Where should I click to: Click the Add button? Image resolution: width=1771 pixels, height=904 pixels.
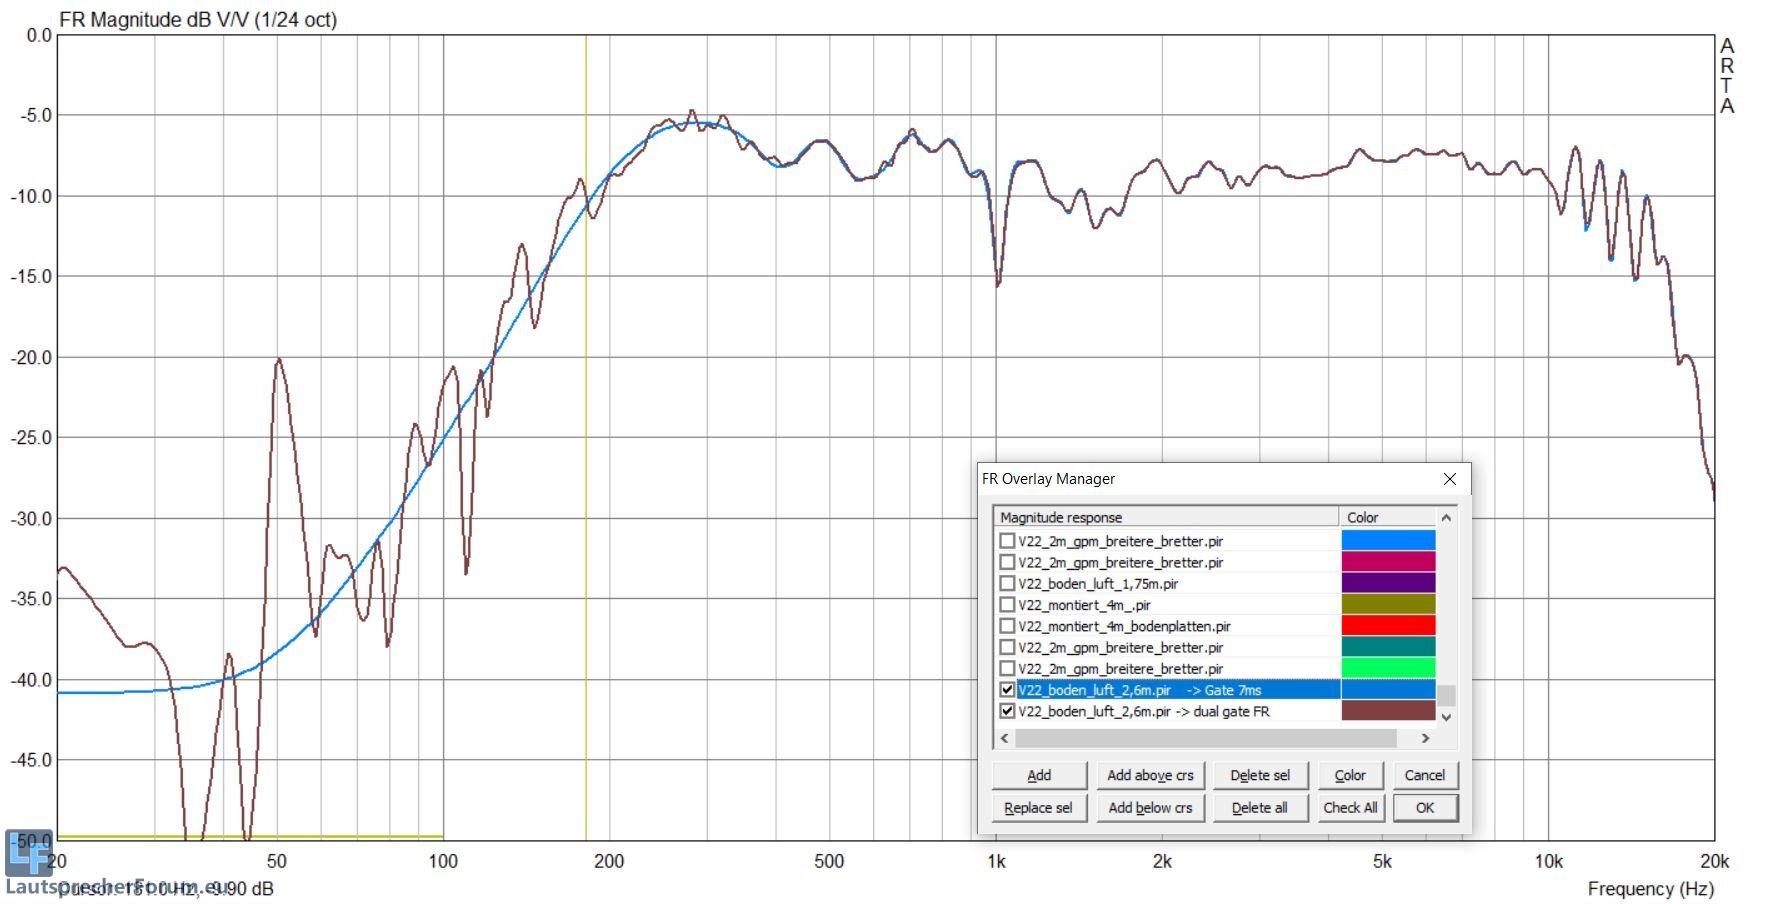(1039, 775)
